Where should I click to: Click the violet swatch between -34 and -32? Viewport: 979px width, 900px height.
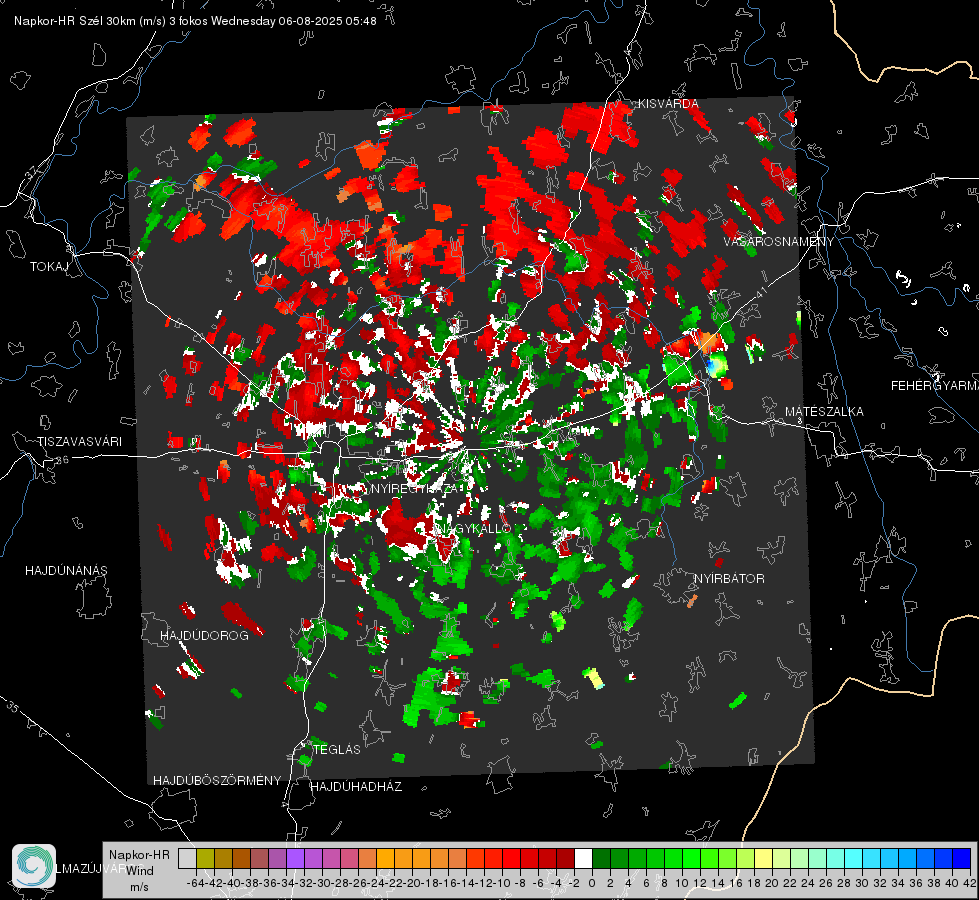coord(295,858)
